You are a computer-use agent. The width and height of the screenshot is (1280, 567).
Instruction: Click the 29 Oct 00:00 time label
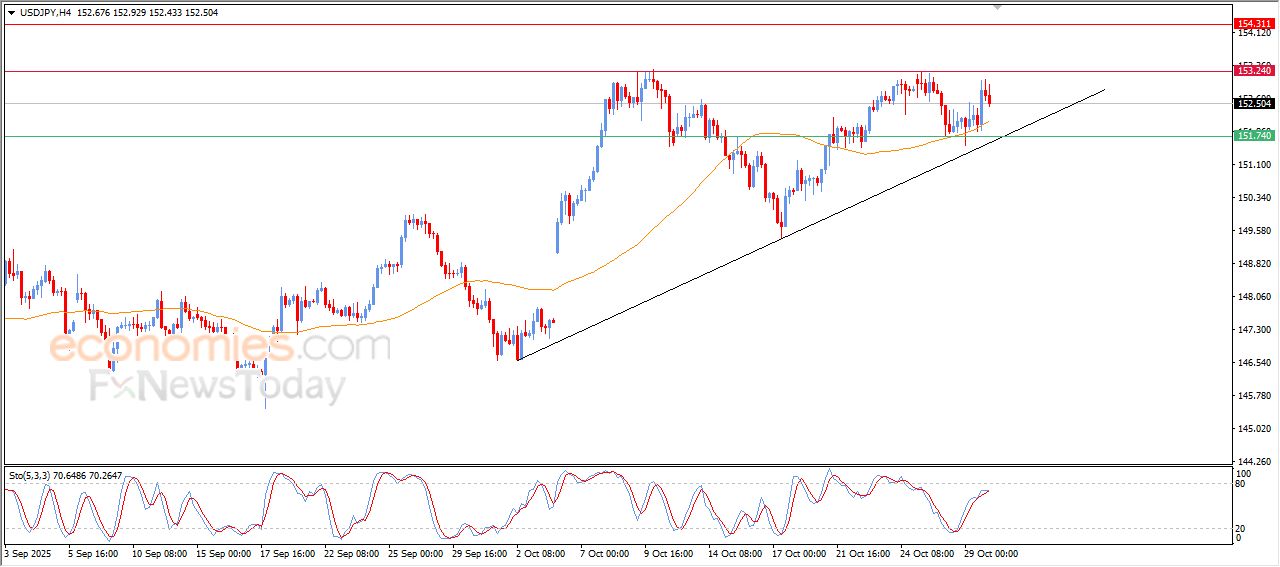(x=990, y=553)
